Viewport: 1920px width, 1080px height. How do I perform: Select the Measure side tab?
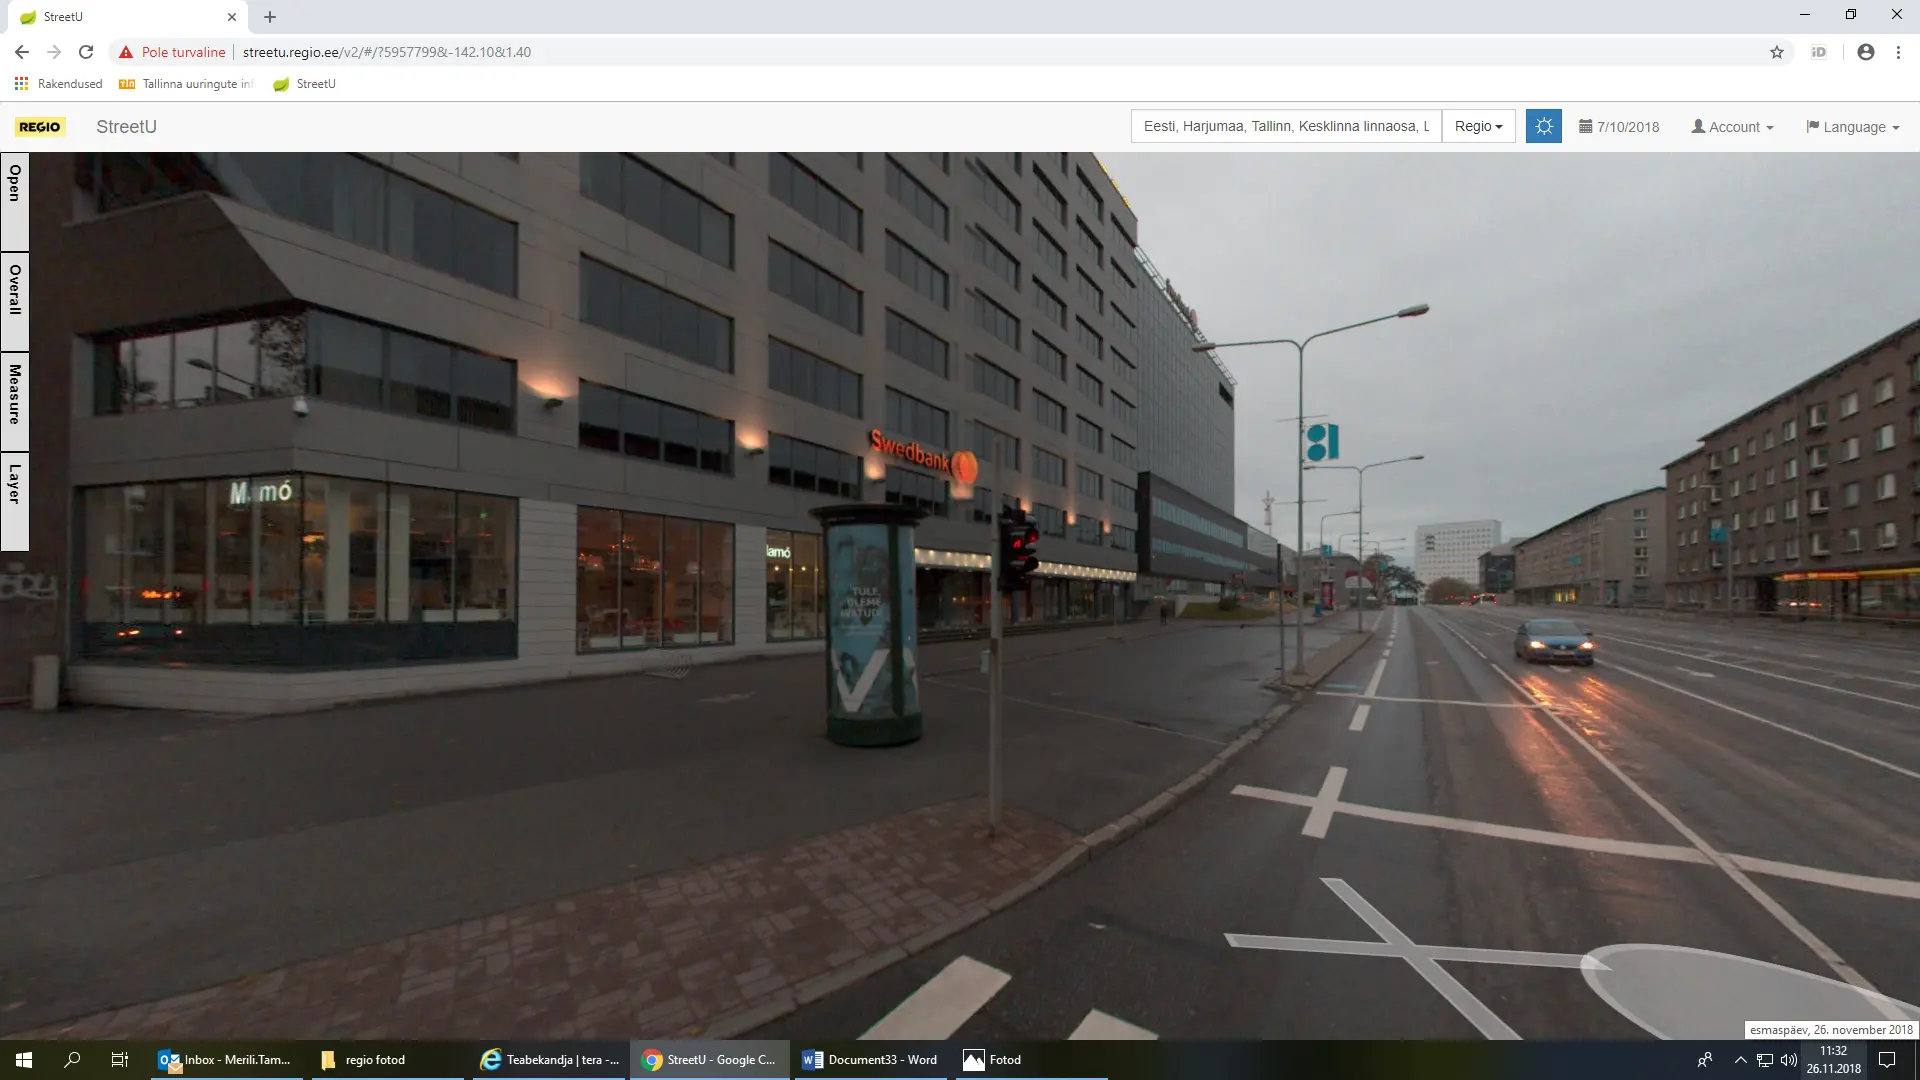pos(14,400)
